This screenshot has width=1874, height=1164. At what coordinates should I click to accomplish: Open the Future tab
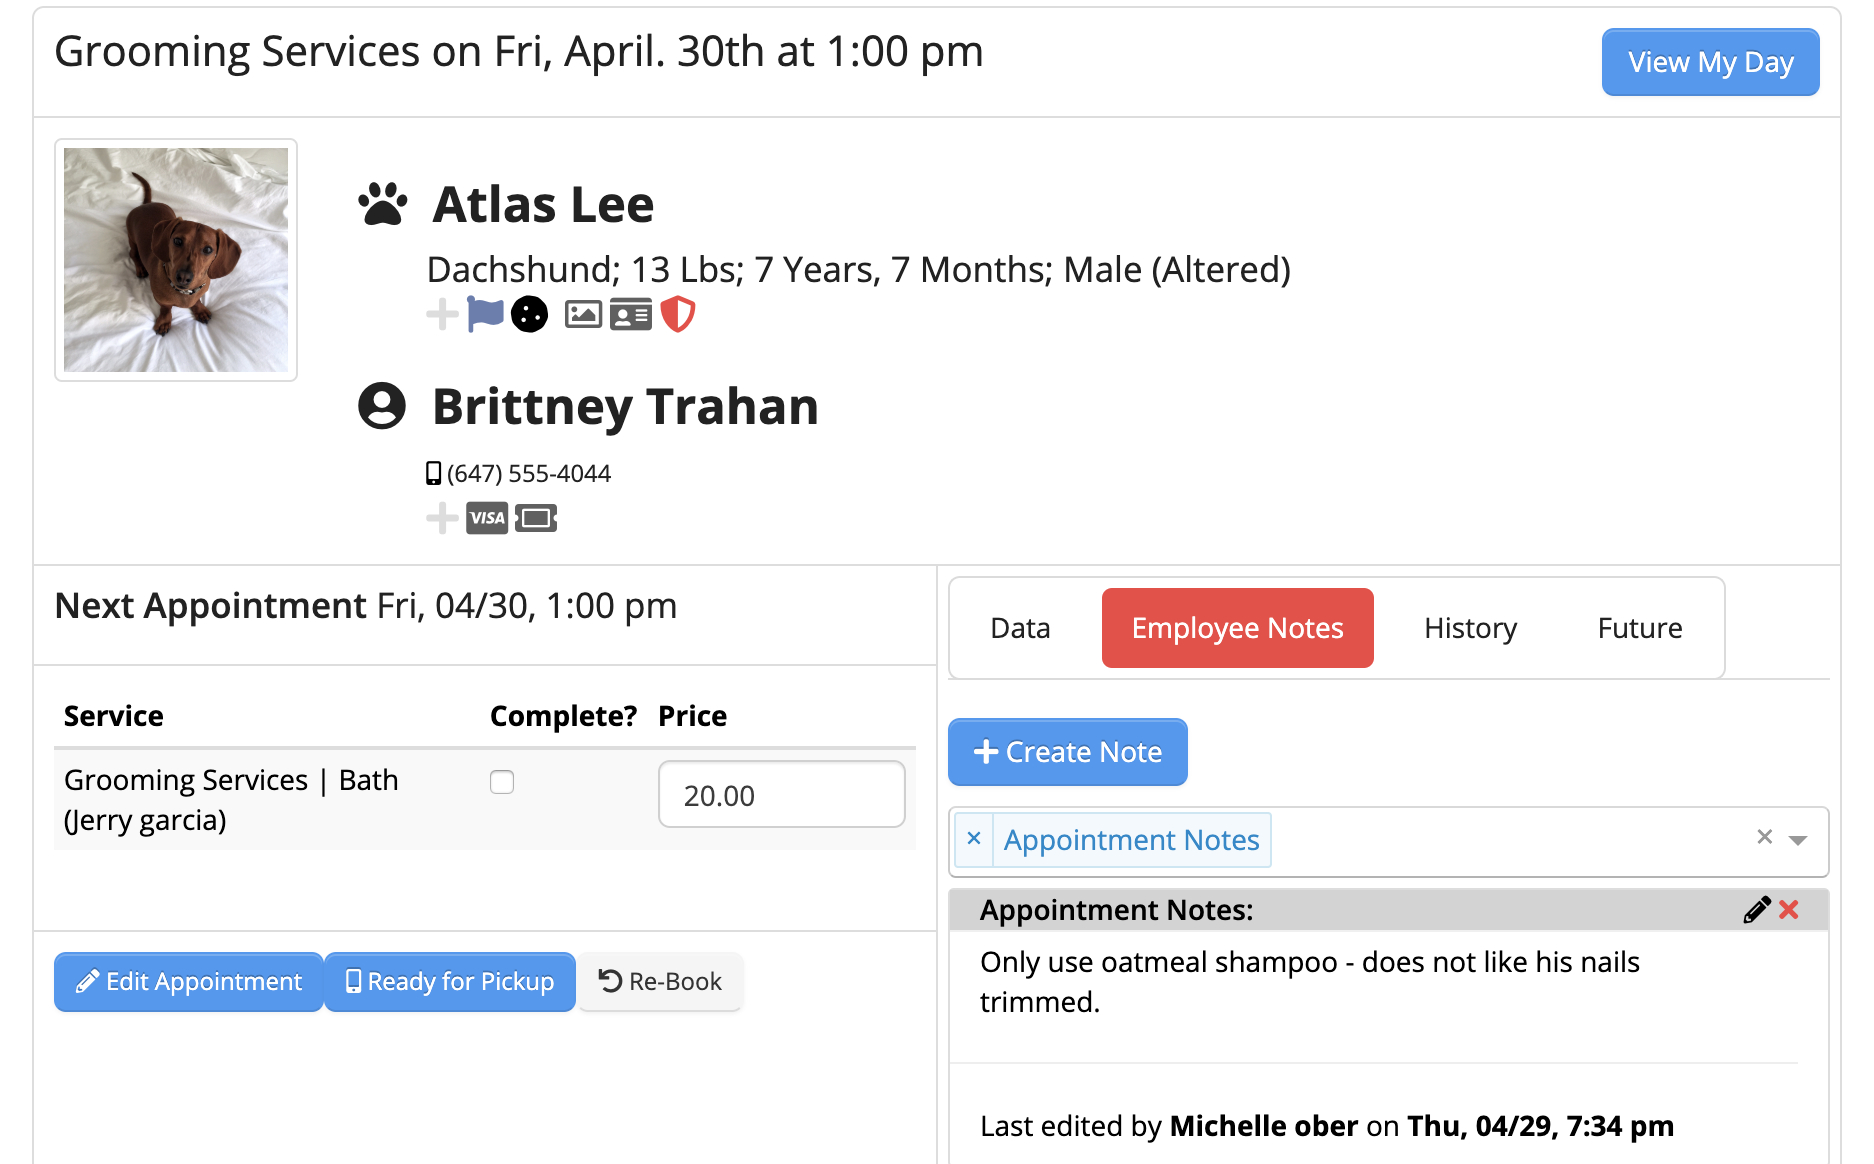tap(1639, 628)
